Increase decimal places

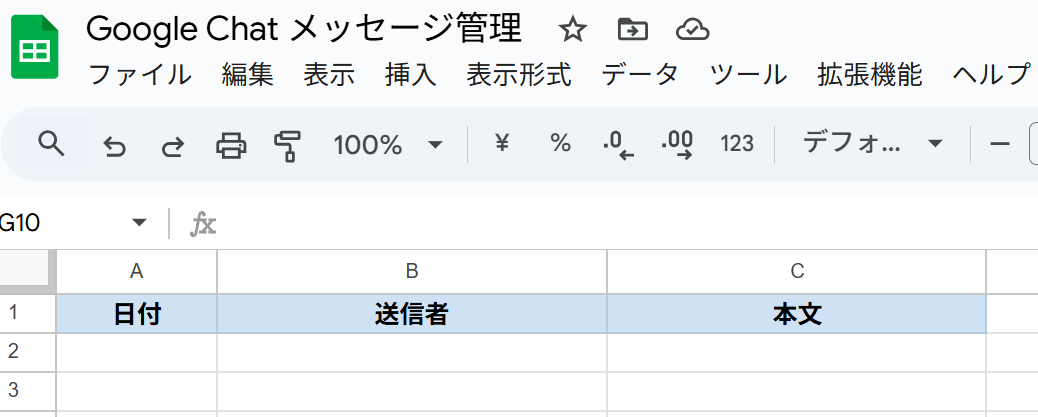678,145
